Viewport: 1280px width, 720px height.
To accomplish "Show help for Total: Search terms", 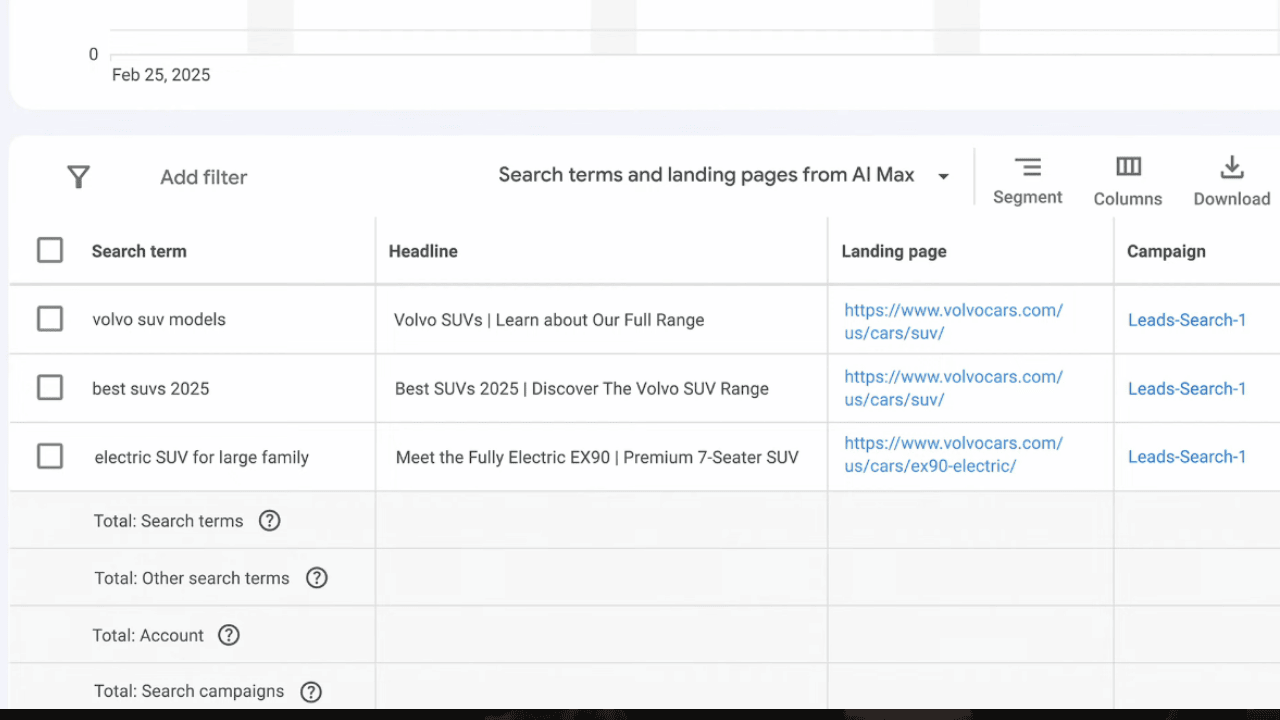I will 269,521.
